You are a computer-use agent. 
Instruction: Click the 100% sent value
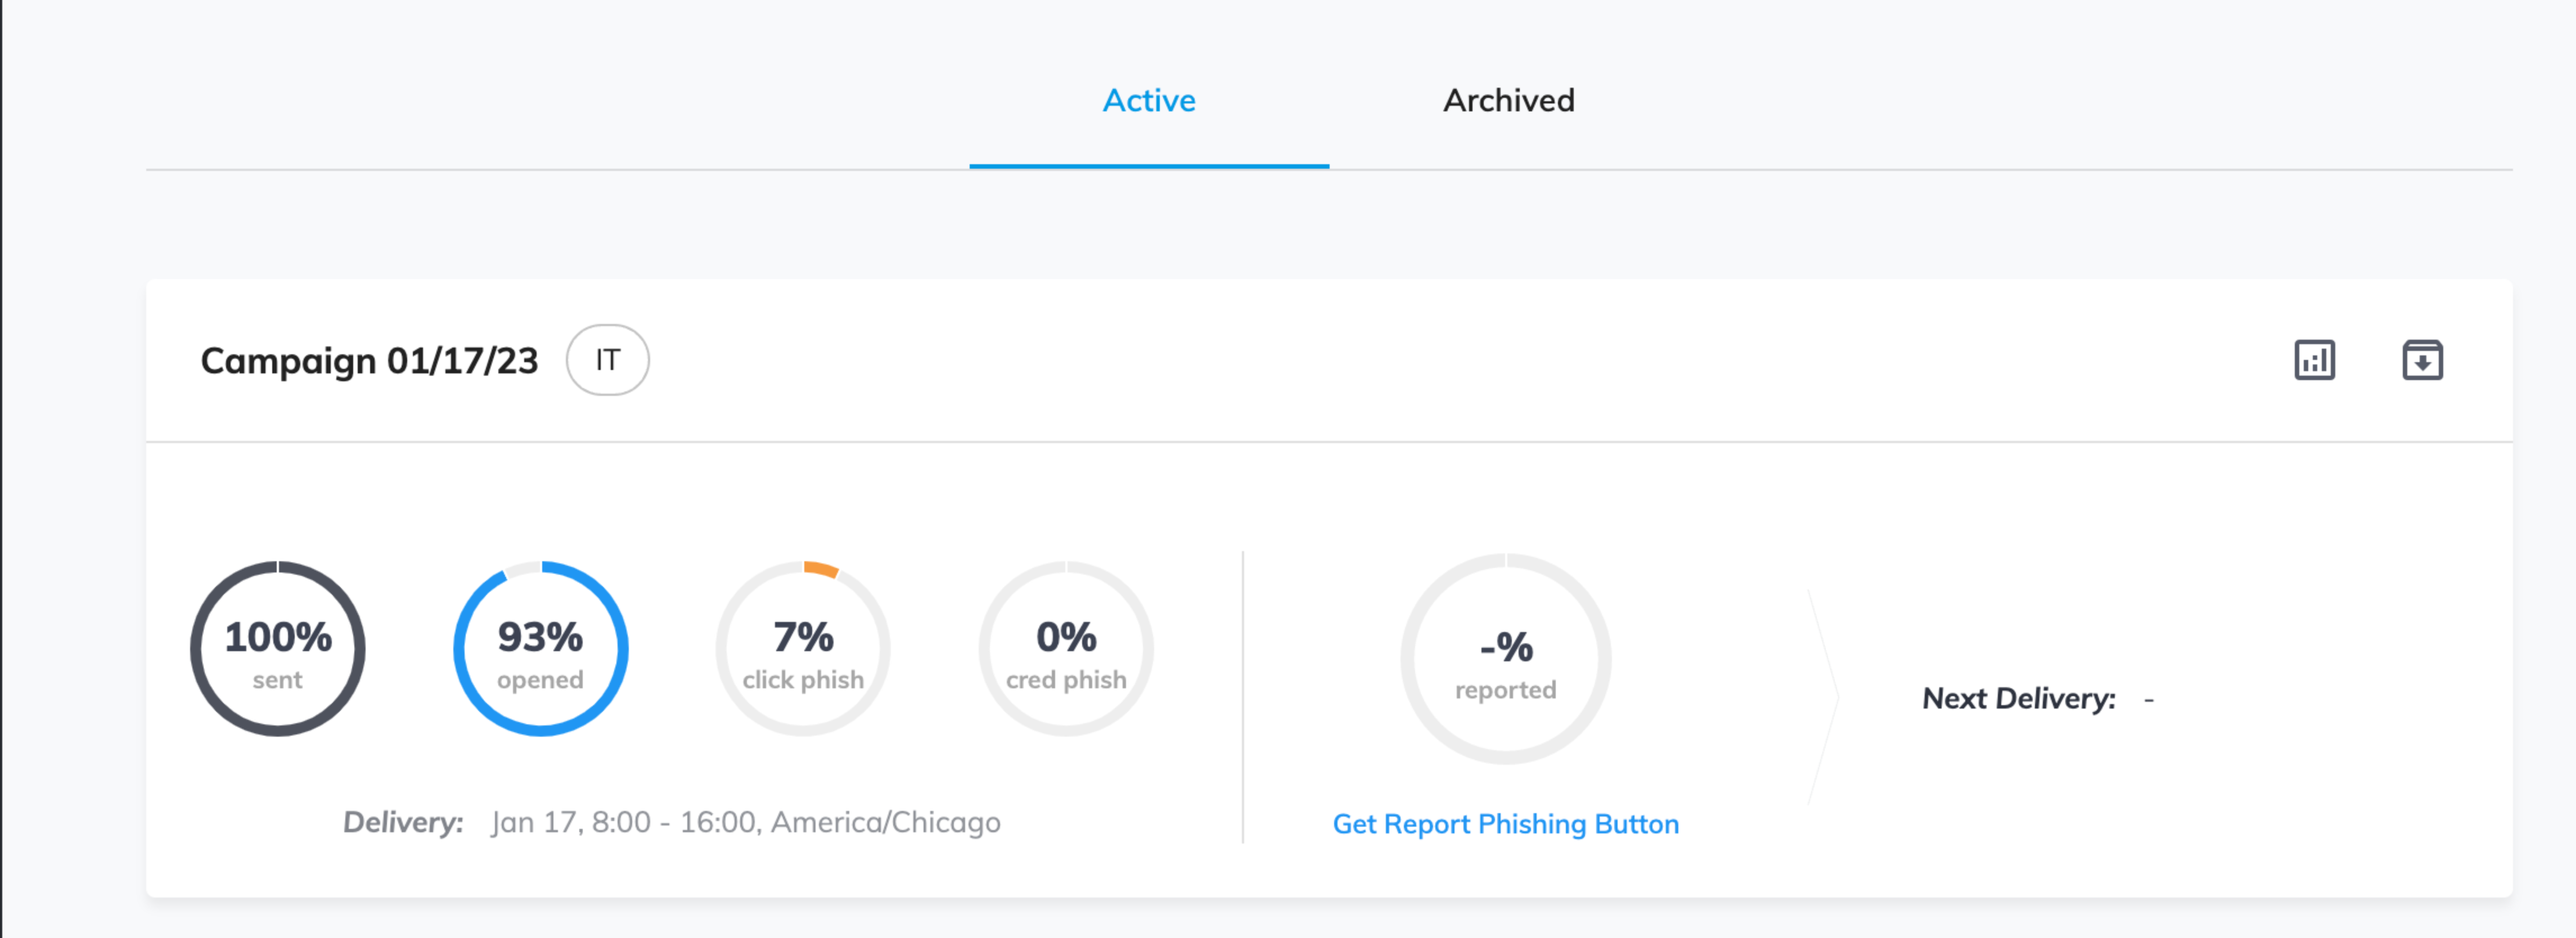[278, 637]
